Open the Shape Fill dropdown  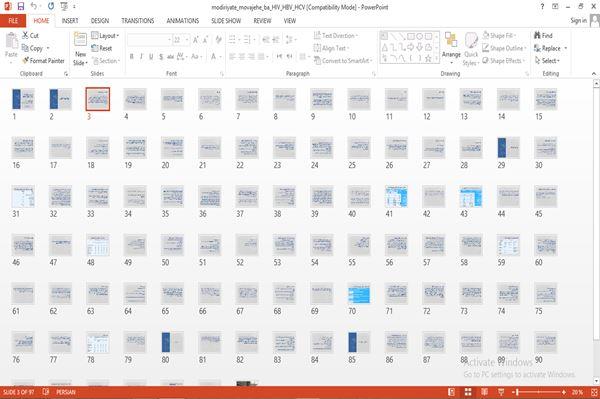click(x=499, y=35)
